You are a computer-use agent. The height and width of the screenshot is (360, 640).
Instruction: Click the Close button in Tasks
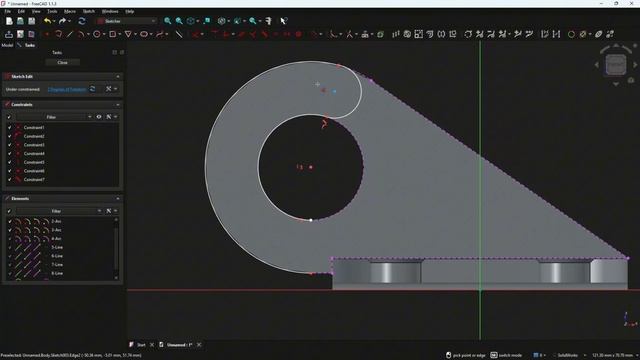(62, 62)
